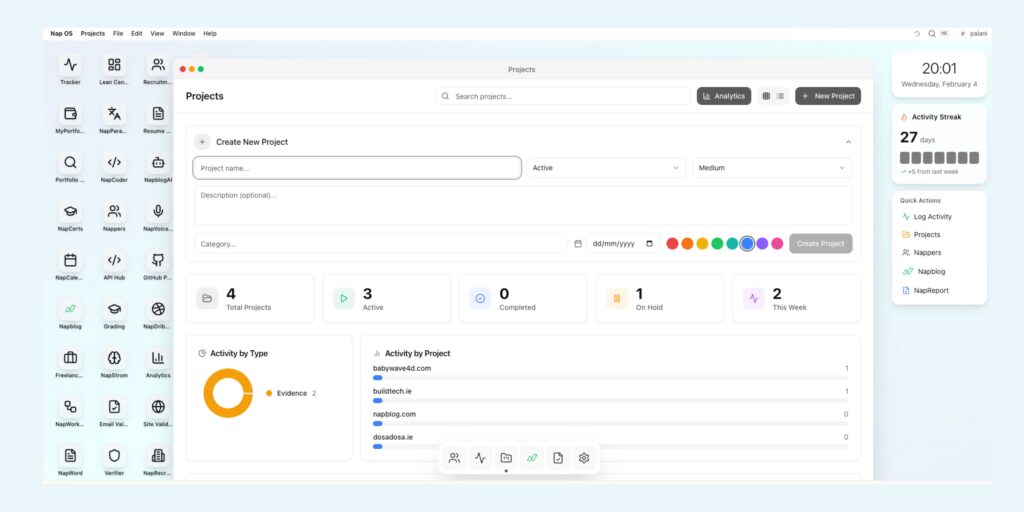Click the Category input field

381,244
